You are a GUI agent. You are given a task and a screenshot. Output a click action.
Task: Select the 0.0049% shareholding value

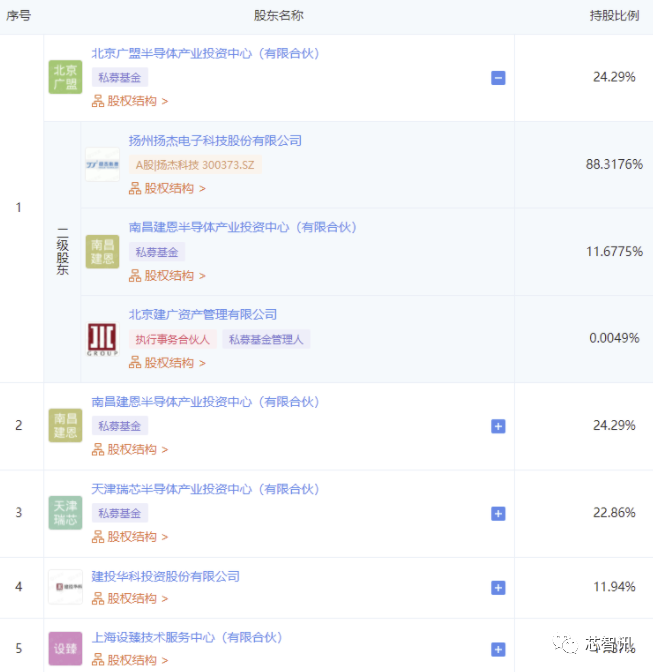pos(614,338)
